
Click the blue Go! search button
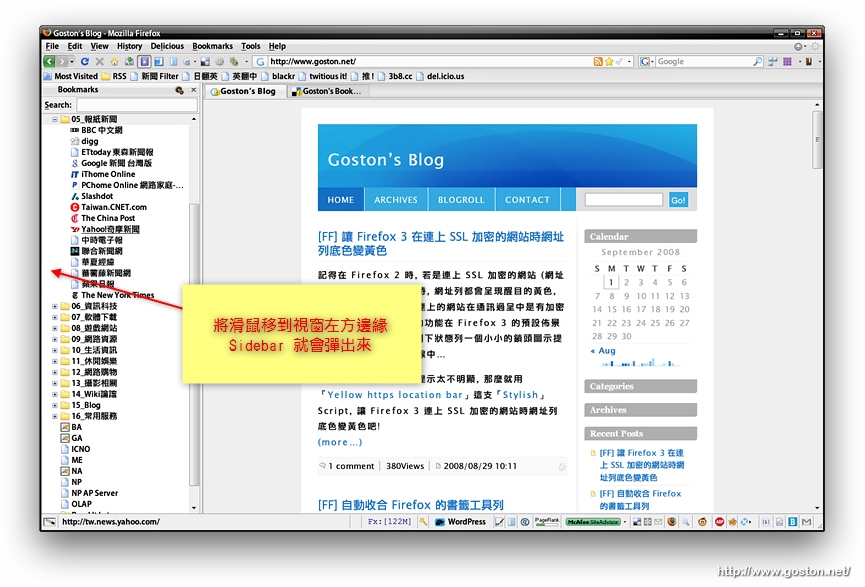coord(678,200)
